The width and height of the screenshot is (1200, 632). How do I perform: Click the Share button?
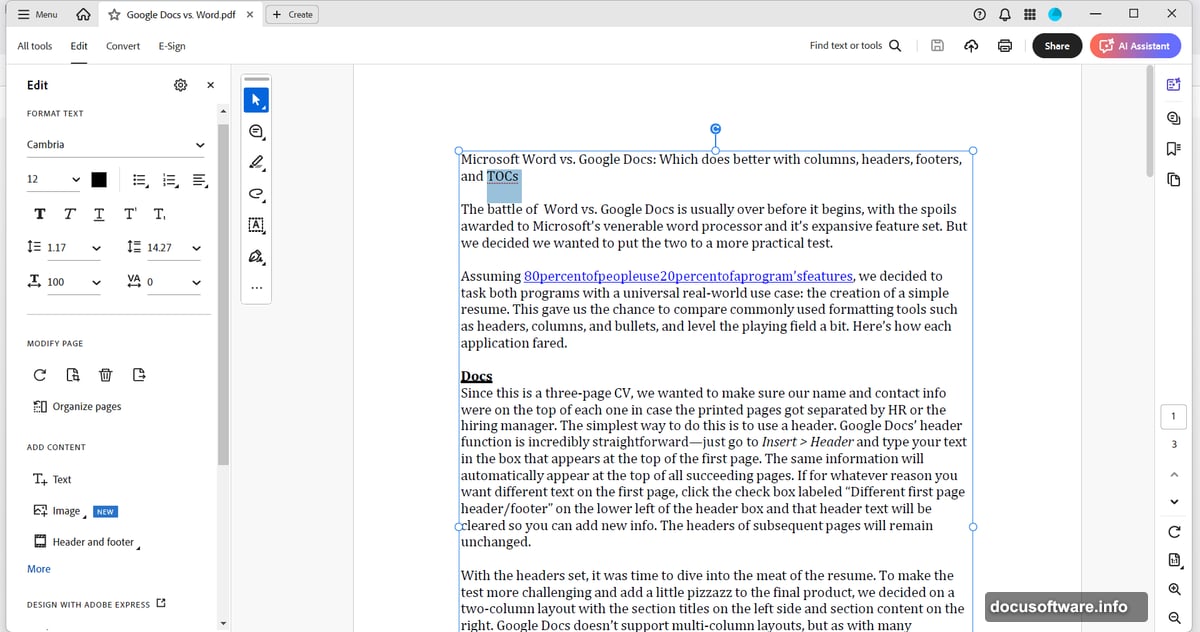coord(1057,46)
